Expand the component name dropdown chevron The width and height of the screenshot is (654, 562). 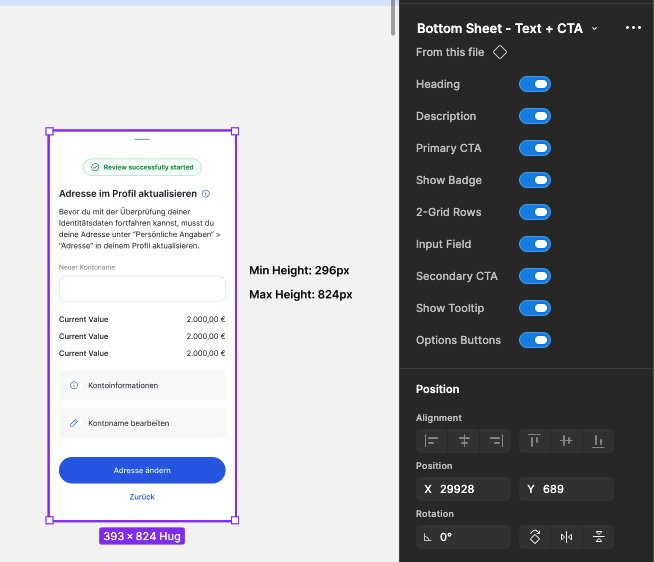click(594, 28)
